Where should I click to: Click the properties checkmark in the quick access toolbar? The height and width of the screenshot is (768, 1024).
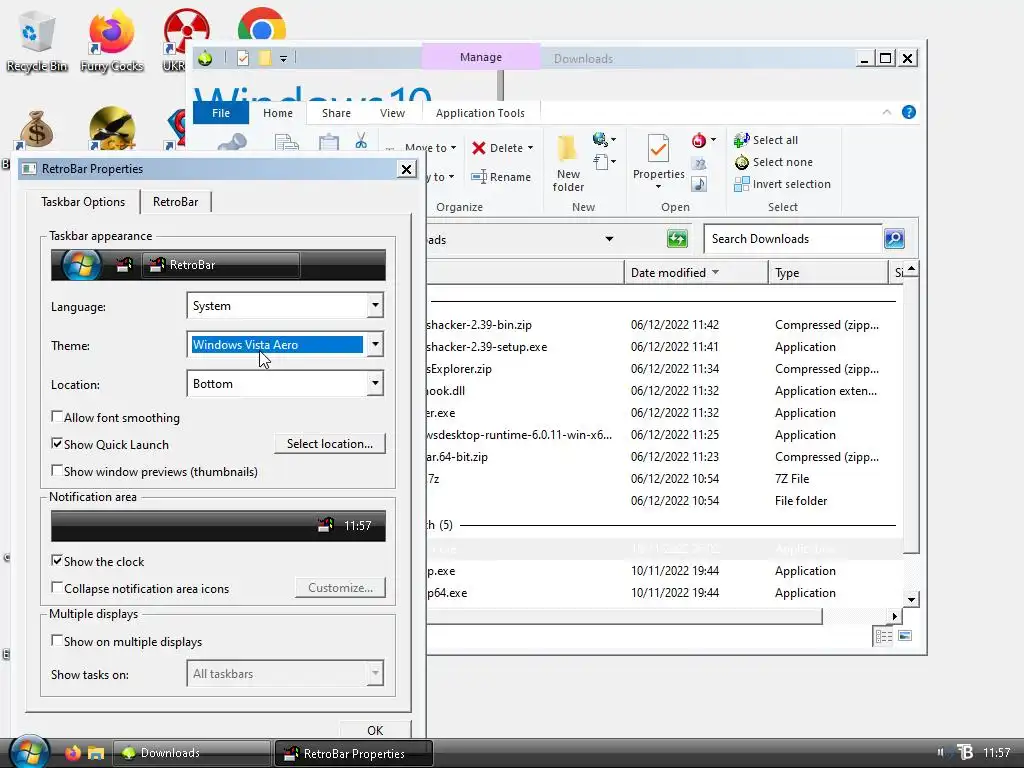click(243, 58)
